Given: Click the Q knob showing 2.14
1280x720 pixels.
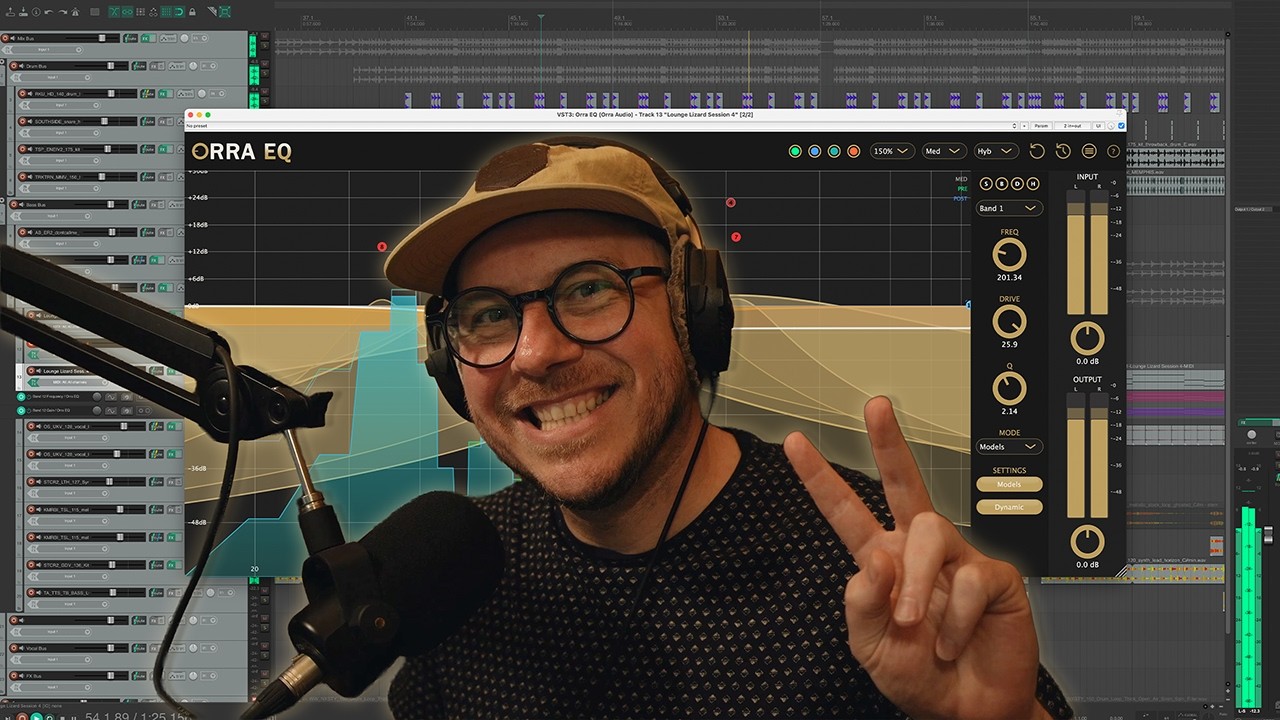Looking at the screenshot, I should click(x=1009, y=388).
